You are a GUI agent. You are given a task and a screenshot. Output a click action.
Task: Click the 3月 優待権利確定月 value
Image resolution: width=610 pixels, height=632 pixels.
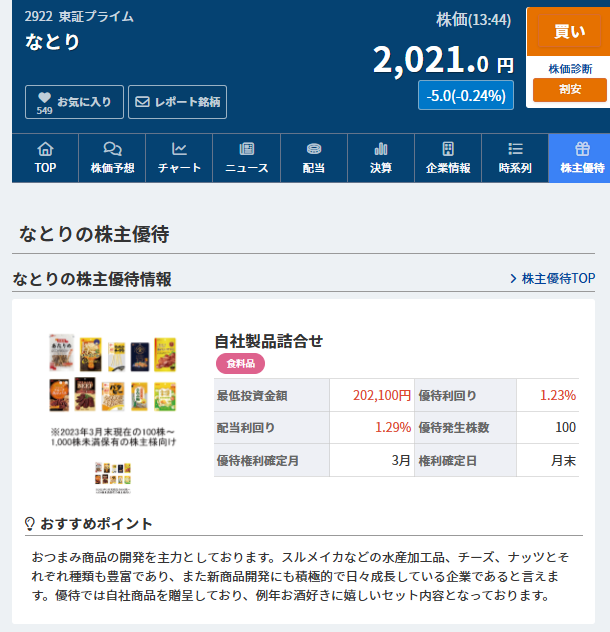[x=401, y=460]
